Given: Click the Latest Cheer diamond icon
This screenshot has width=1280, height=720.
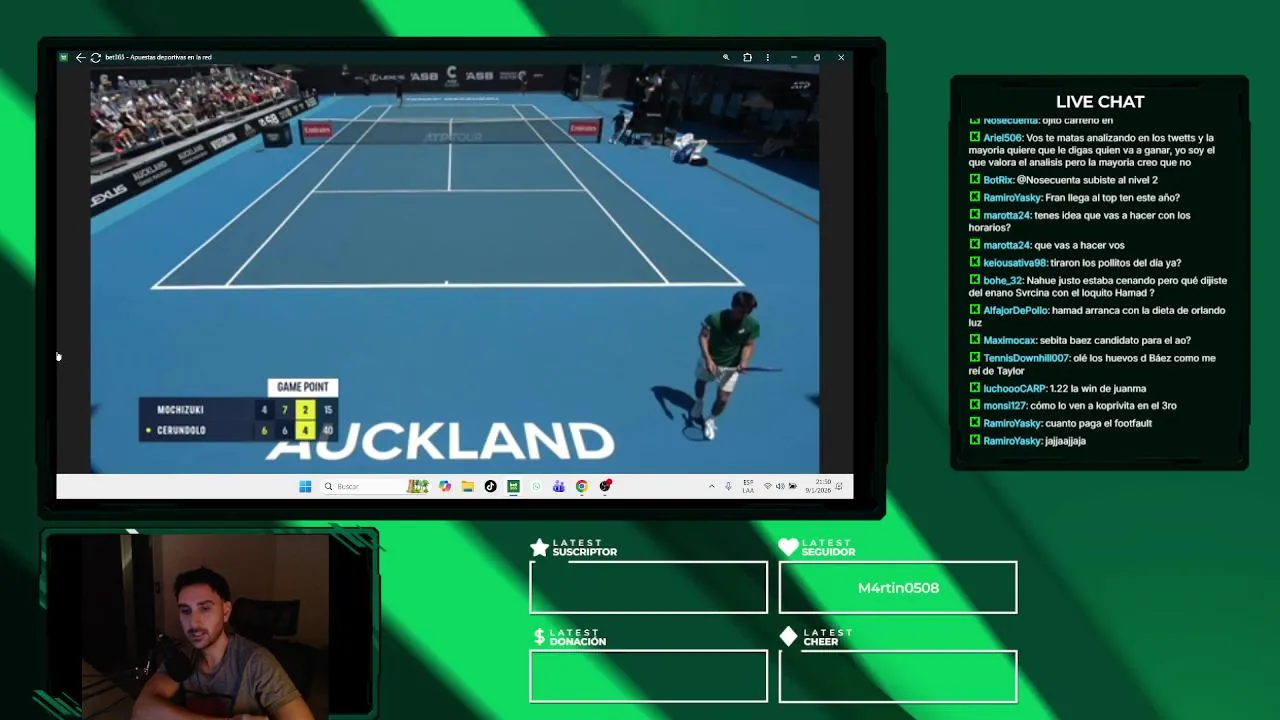Looking at the screenshot, I should click(x=789, y=636).
